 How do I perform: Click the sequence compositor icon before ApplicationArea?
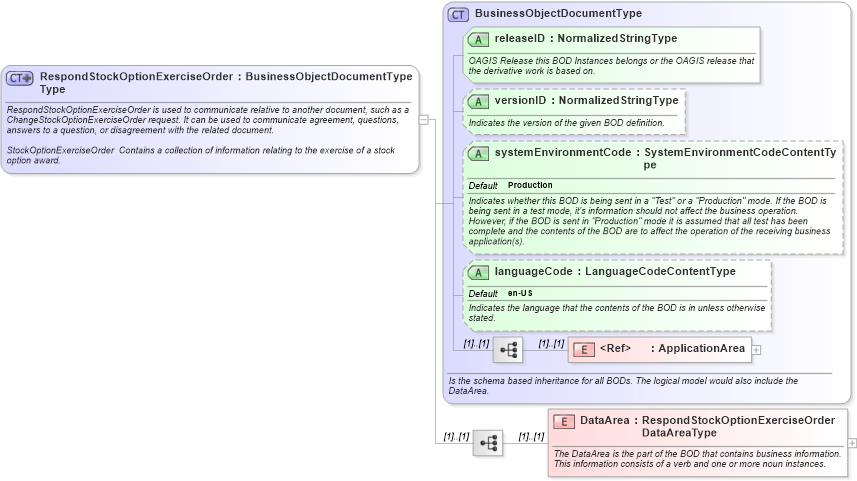coord(508,350)
